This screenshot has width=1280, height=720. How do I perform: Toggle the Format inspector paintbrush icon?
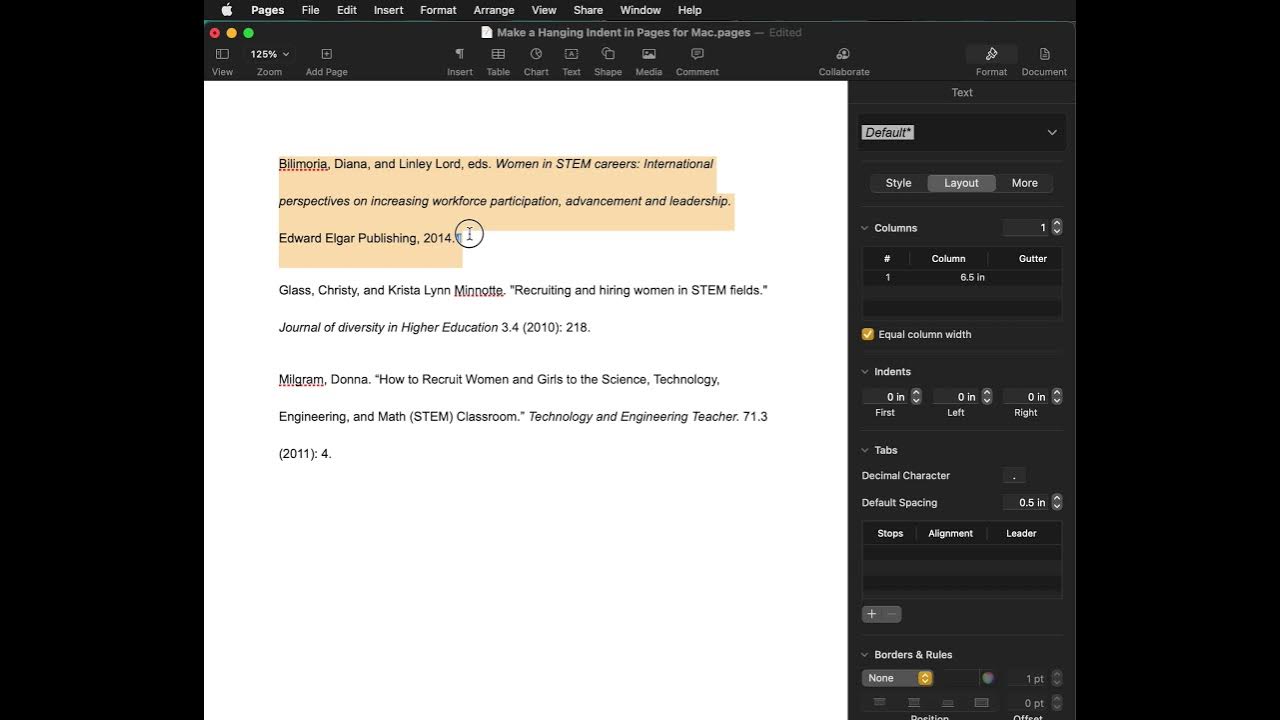[x=991, y=54]
